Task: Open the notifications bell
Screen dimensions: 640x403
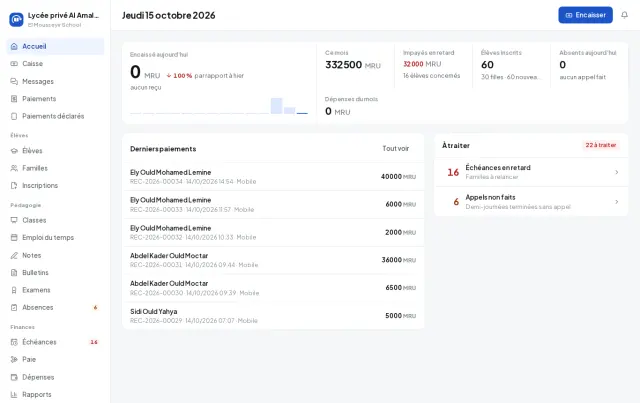Action: click(624, 15)
